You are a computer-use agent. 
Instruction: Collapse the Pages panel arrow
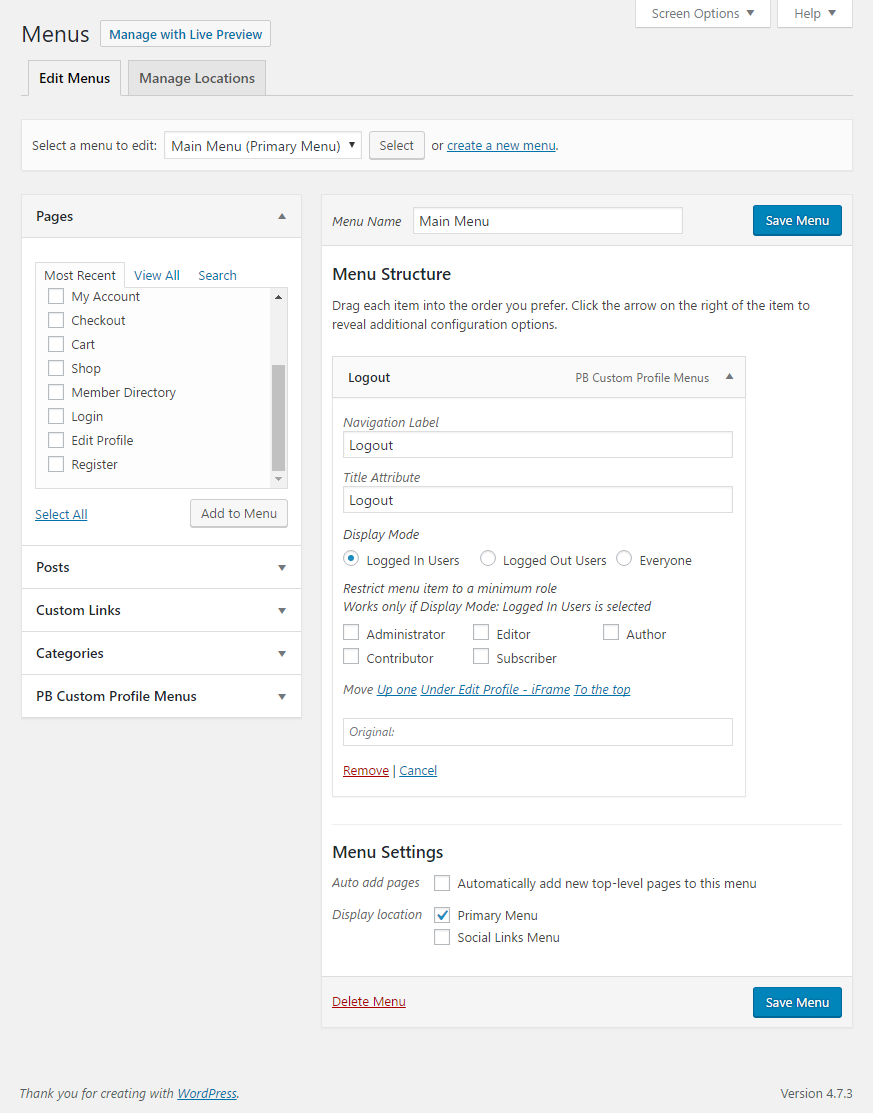click(x=282, y=217)
